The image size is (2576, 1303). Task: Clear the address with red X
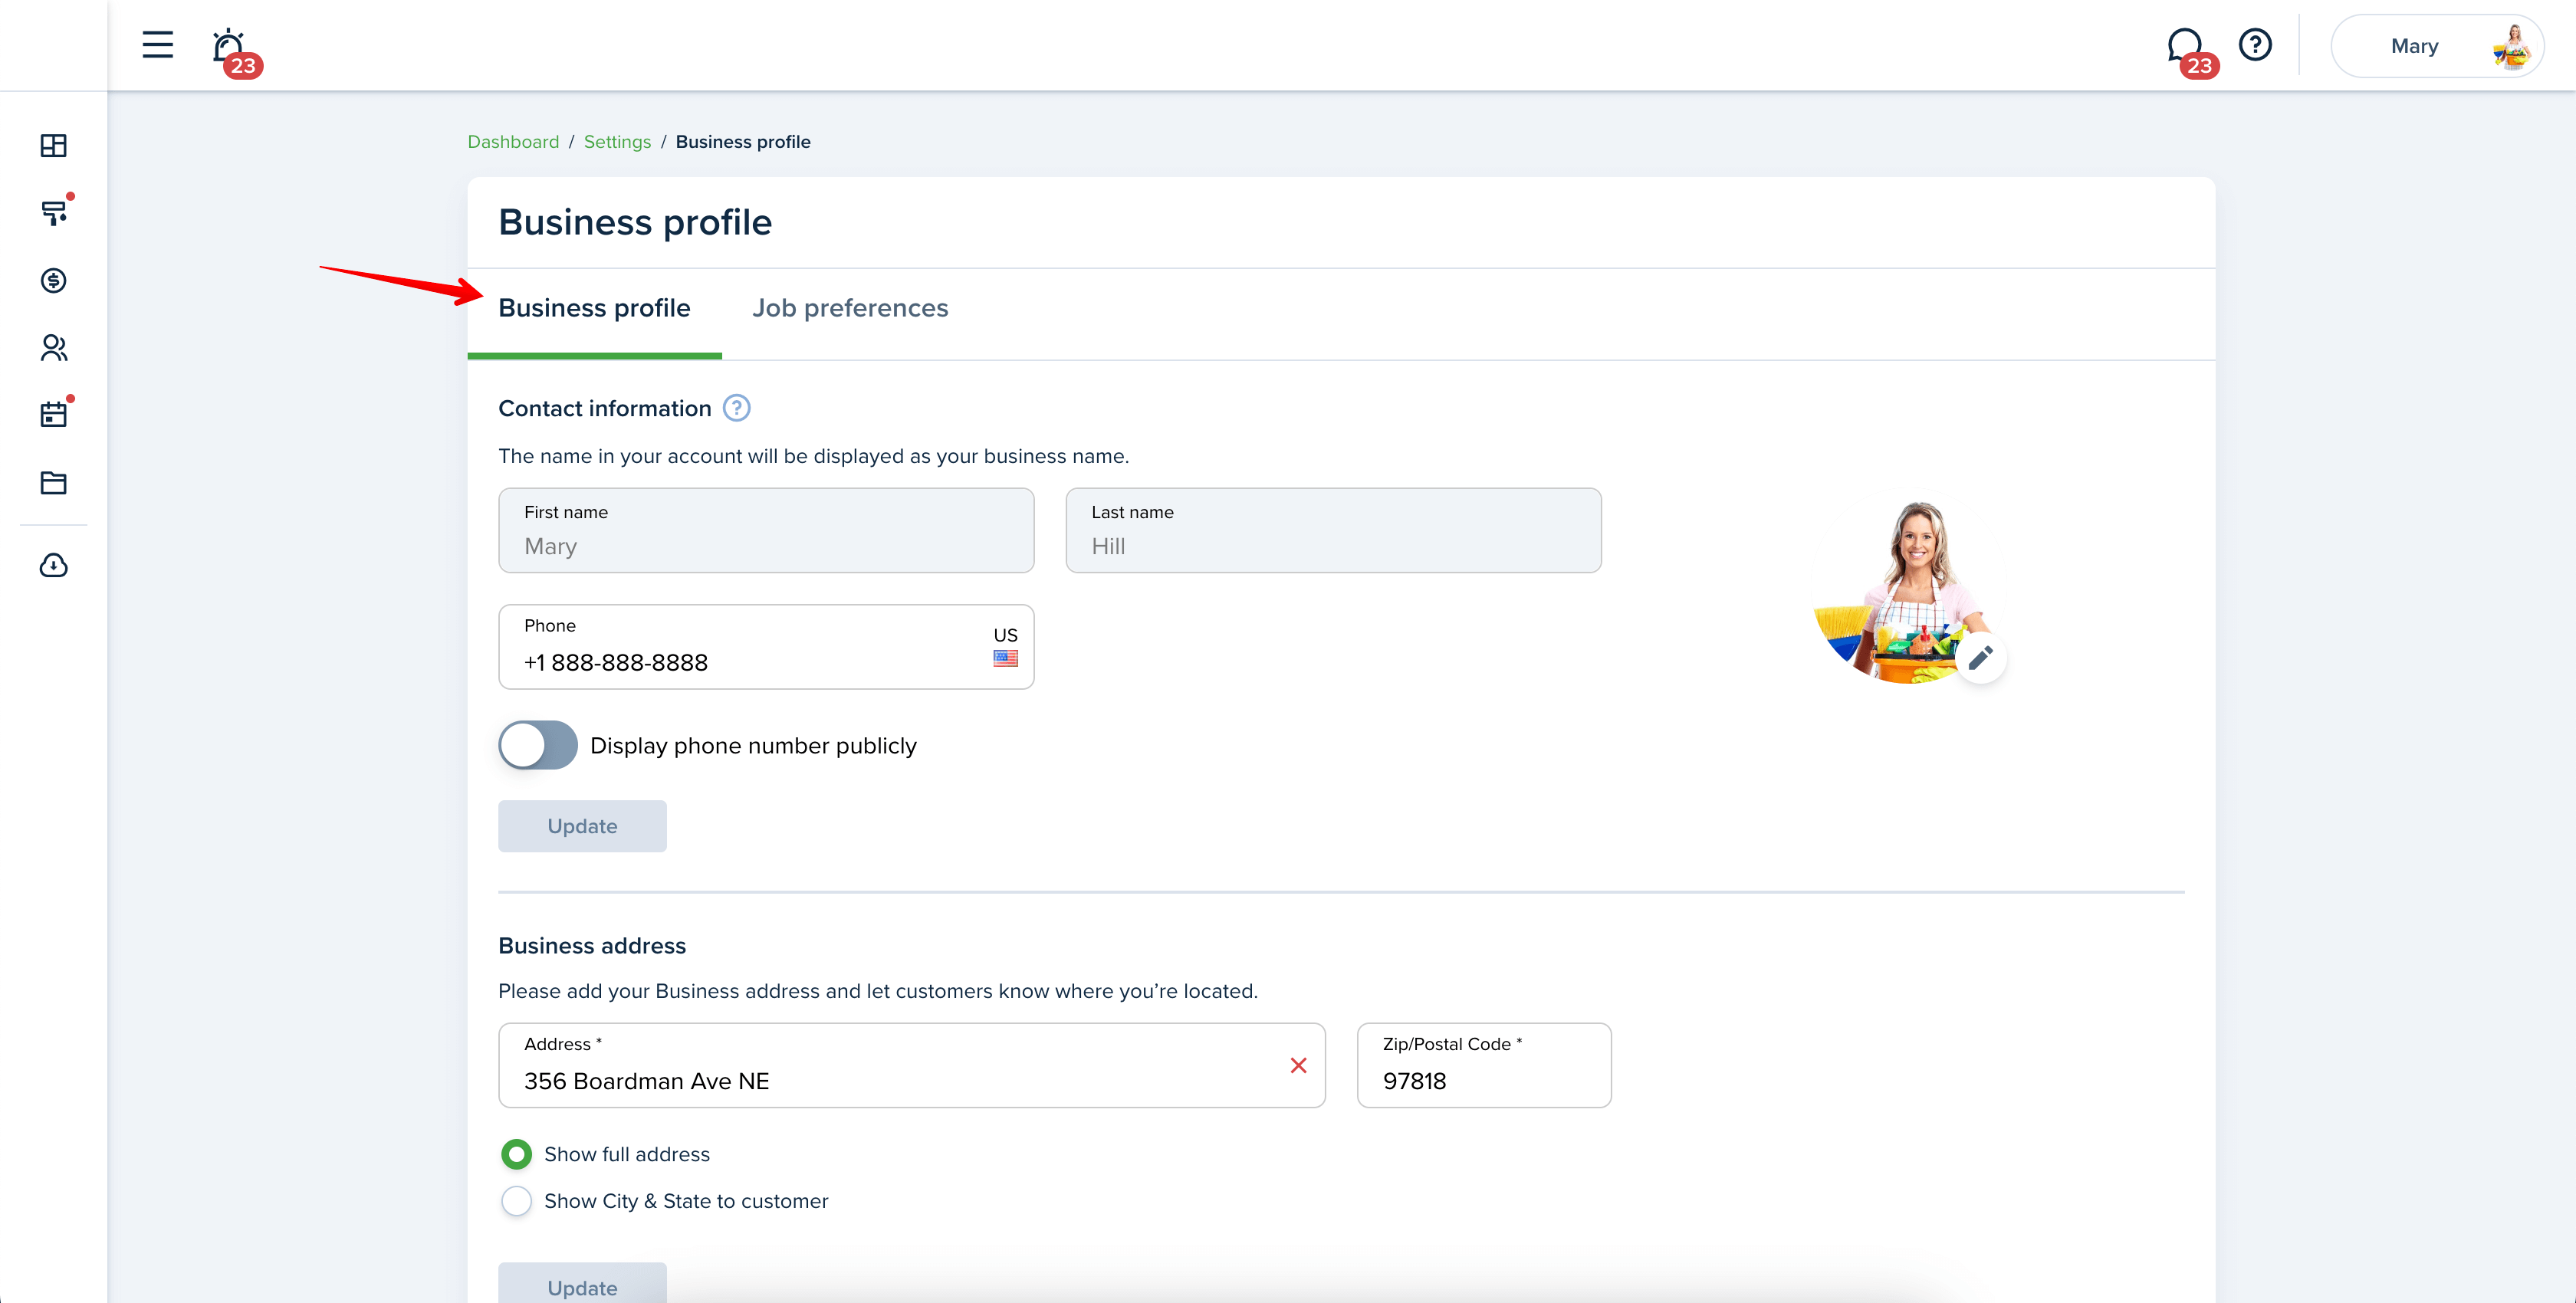1298,1066
